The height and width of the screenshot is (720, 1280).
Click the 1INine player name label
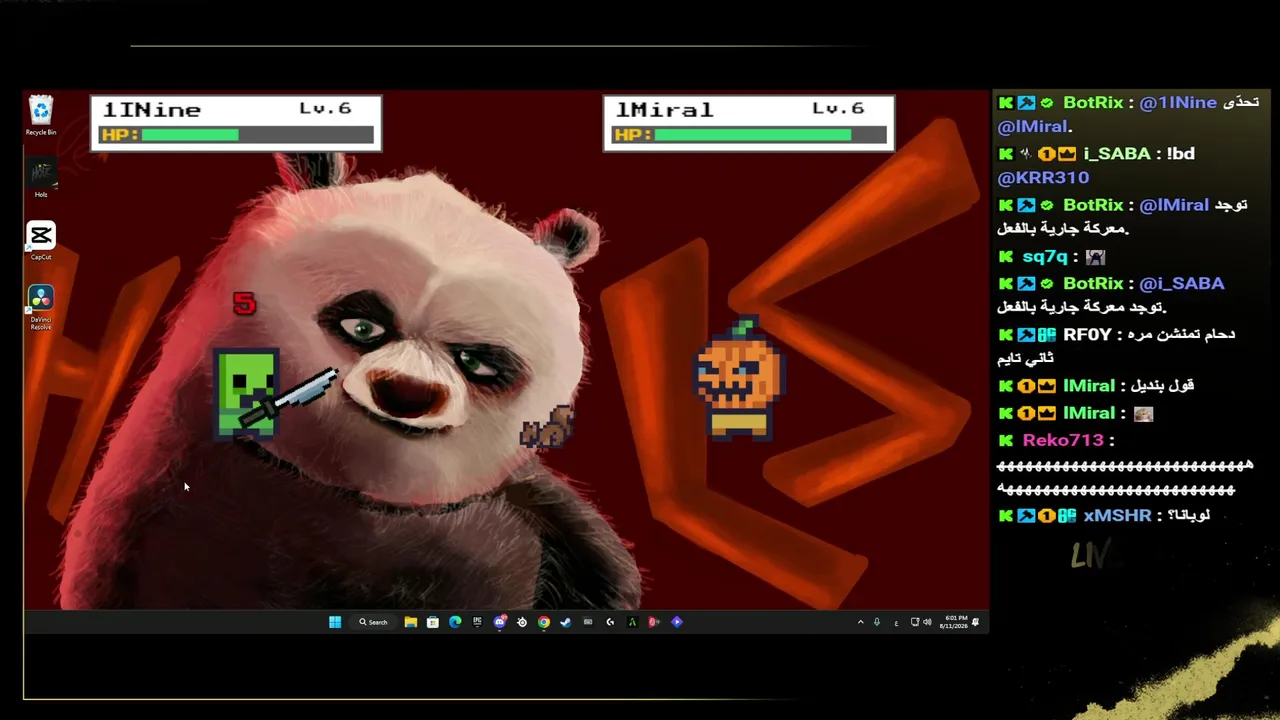pyautogui.click(x=152, y=110)
